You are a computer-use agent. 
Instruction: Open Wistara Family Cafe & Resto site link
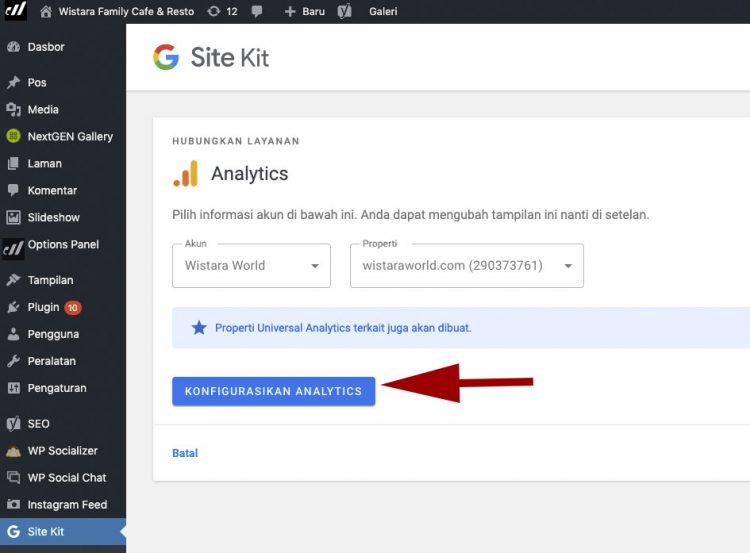[126, 11]
